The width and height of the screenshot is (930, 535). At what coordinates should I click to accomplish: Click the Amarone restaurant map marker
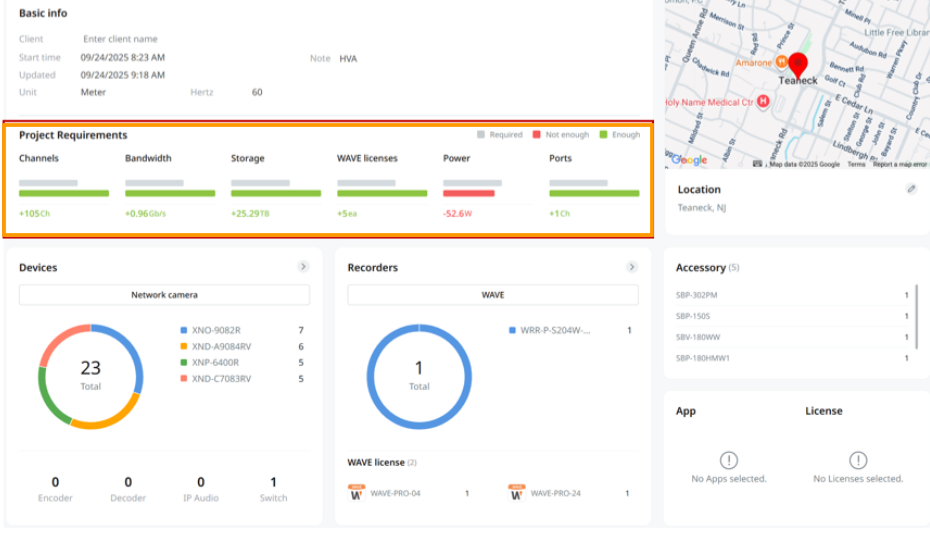point(782,61)
